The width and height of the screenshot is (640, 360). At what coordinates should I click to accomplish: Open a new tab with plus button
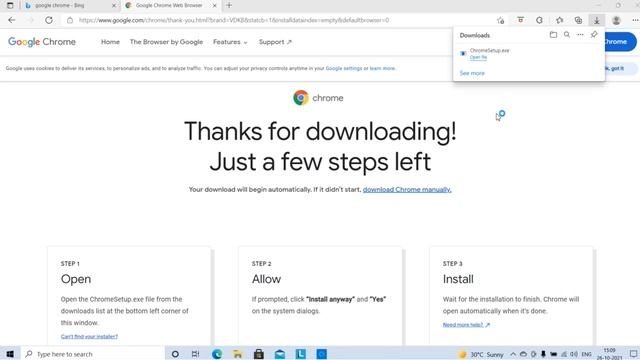pyautogui.click(x=229, y=5)
